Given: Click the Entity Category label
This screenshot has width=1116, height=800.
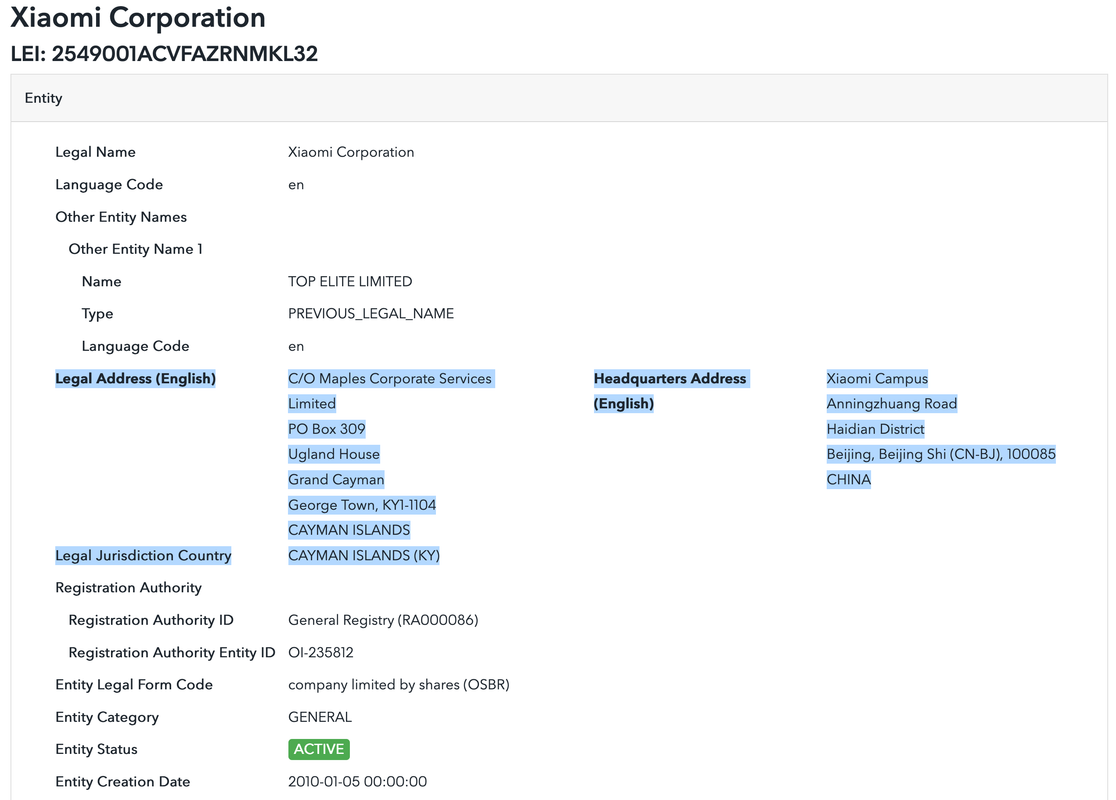Looking at the screenshot, I should (107, 717).
